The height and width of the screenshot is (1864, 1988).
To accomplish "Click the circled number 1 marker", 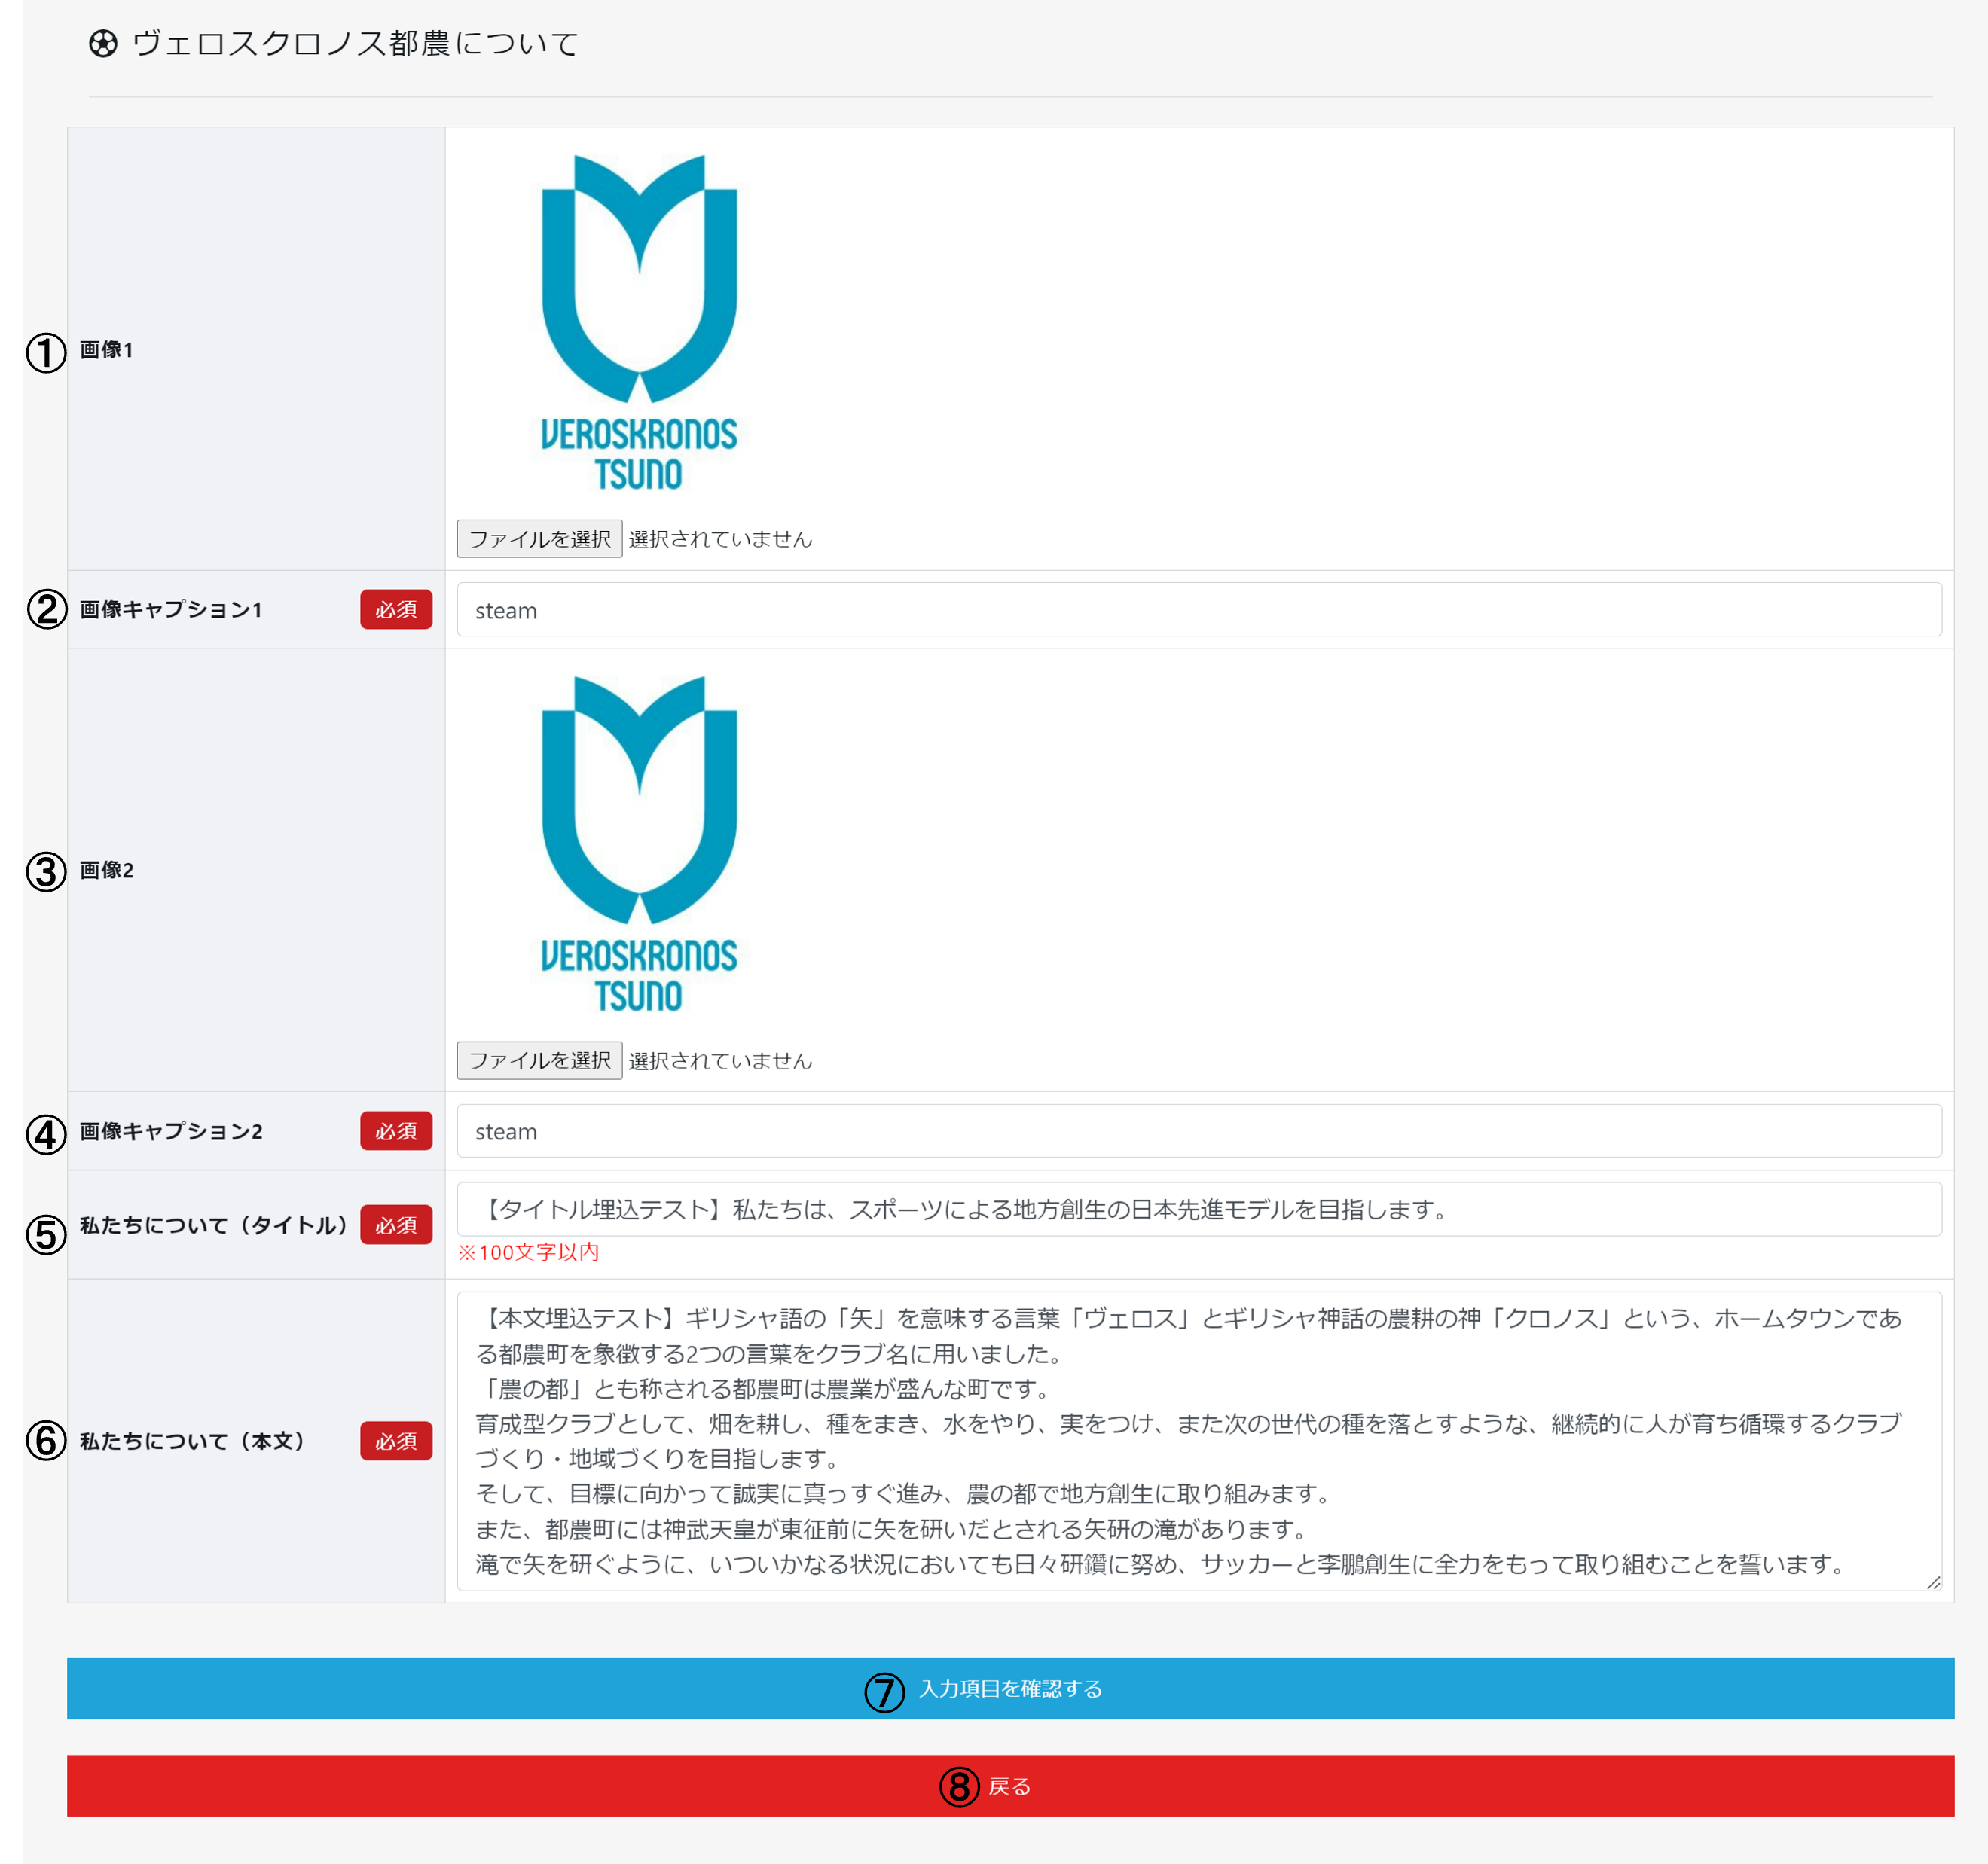I will click(x=46, y=352).
